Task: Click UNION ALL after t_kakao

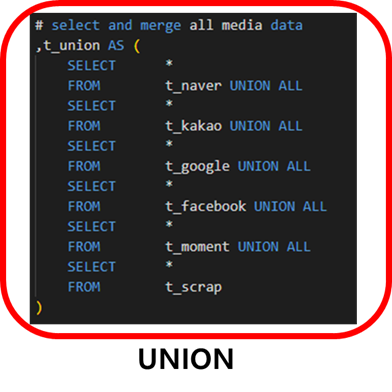Action: coord(266,126)
